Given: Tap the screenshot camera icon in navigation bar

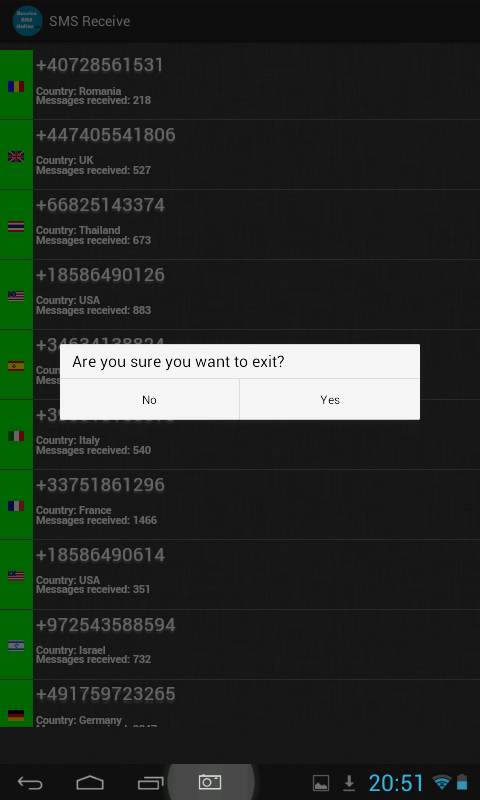Looking at the screenshot, I should coord(210,782).
